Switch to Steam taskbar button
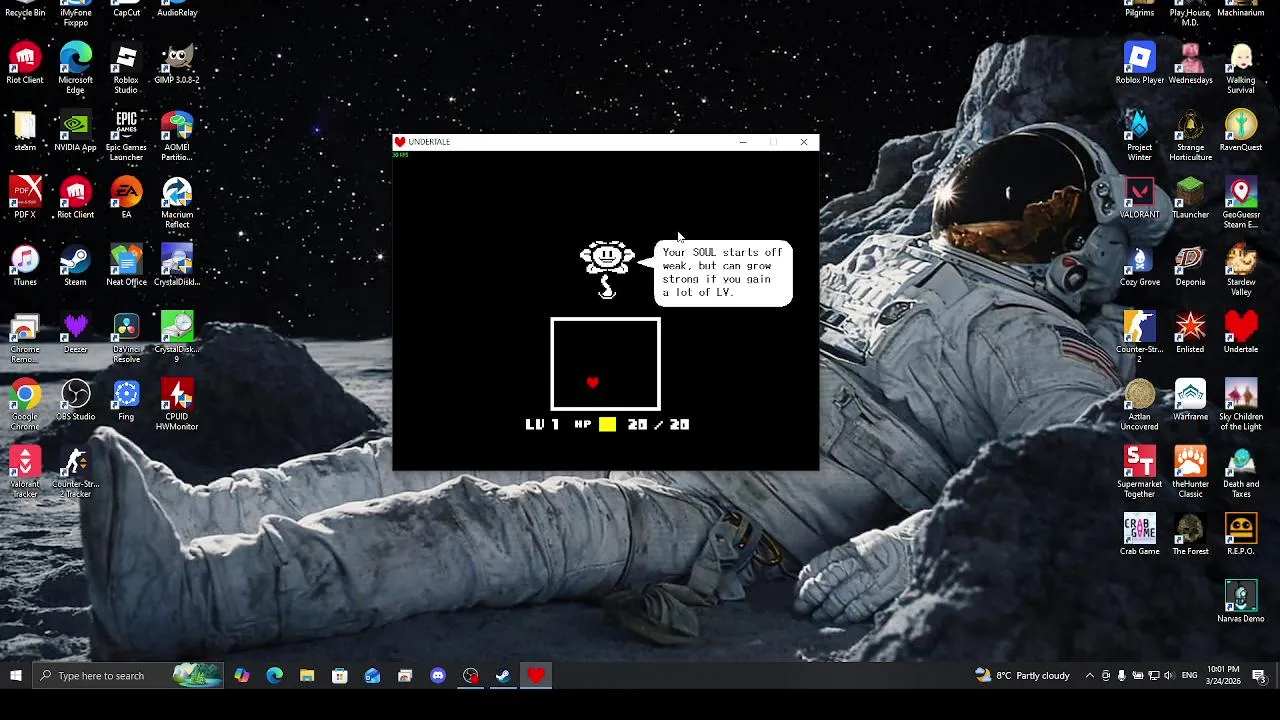The height and width of the screenshot is (720, 1280). coord(503,676)
